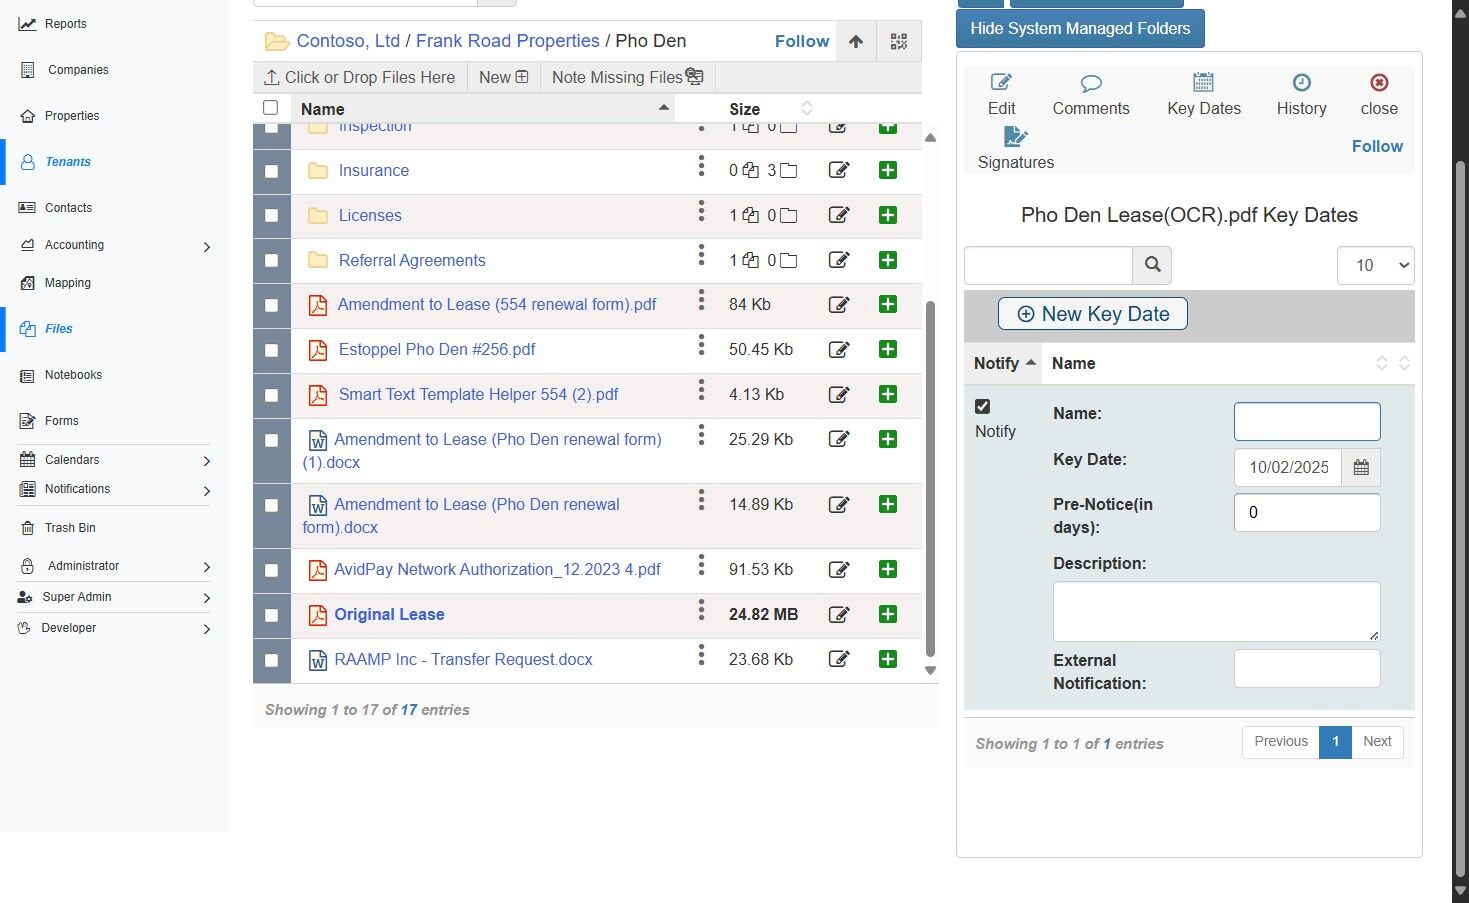Open the Signatures icon

pos(1015,136)
